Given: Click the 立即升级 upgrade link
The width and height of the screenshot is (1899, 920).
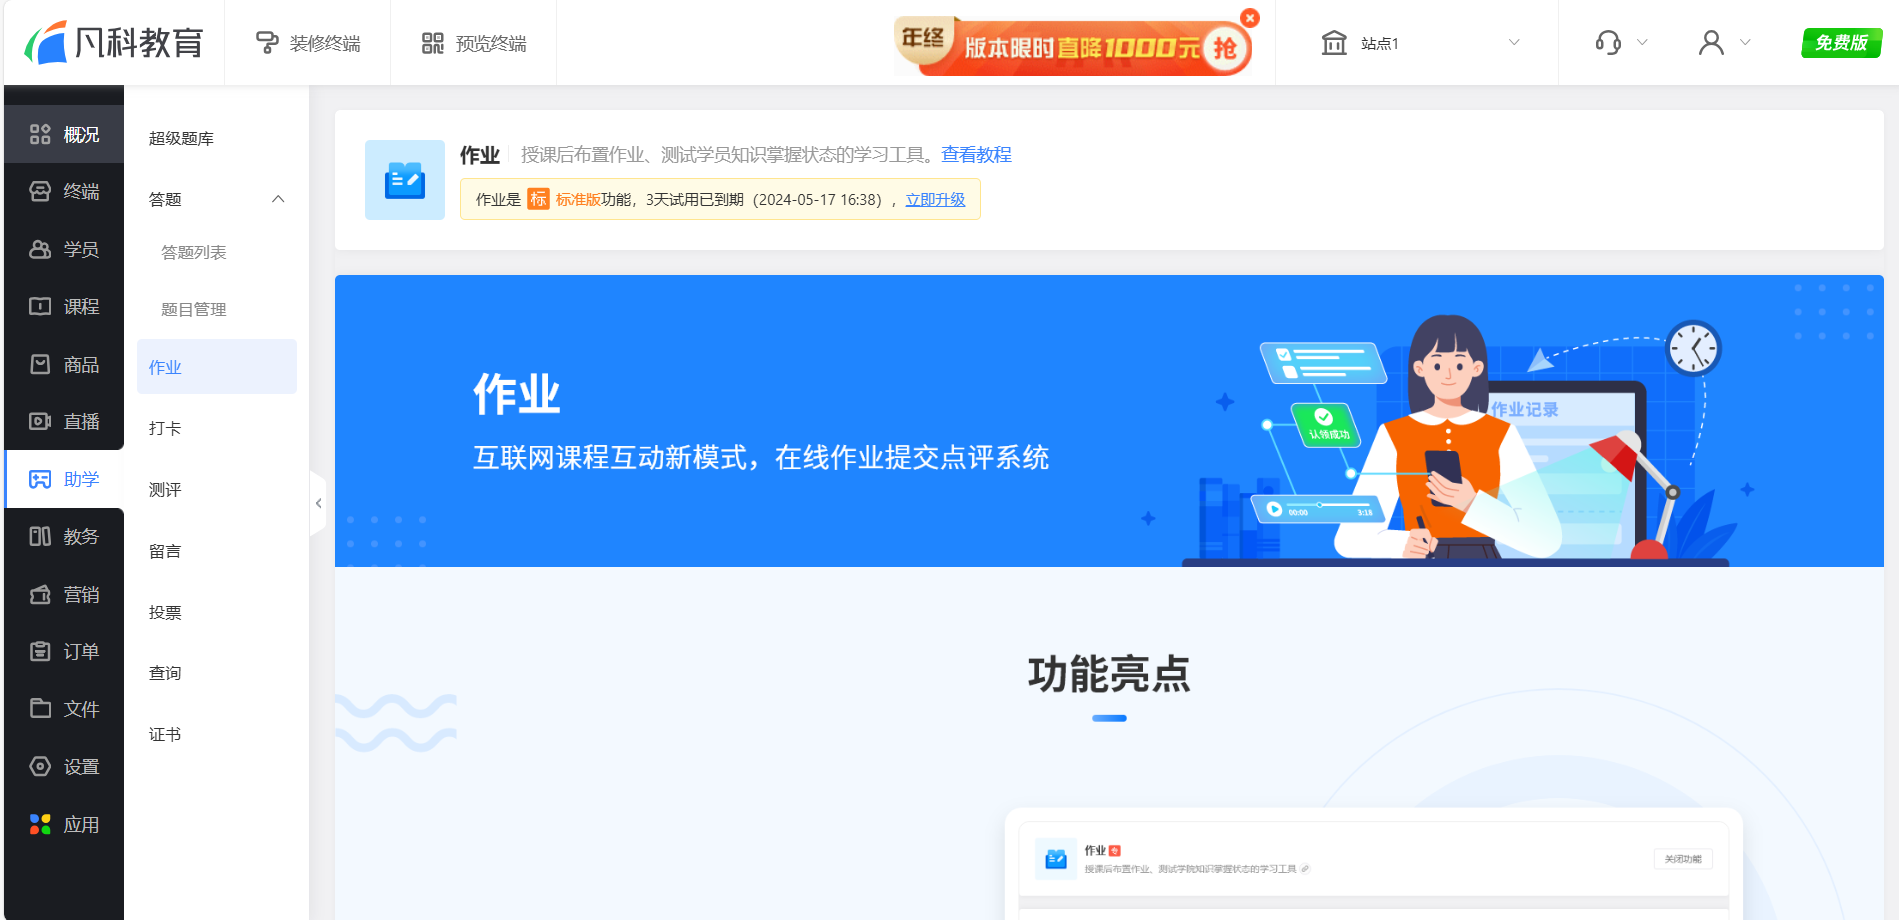Looking at the screenshot, I should [935, 199].
